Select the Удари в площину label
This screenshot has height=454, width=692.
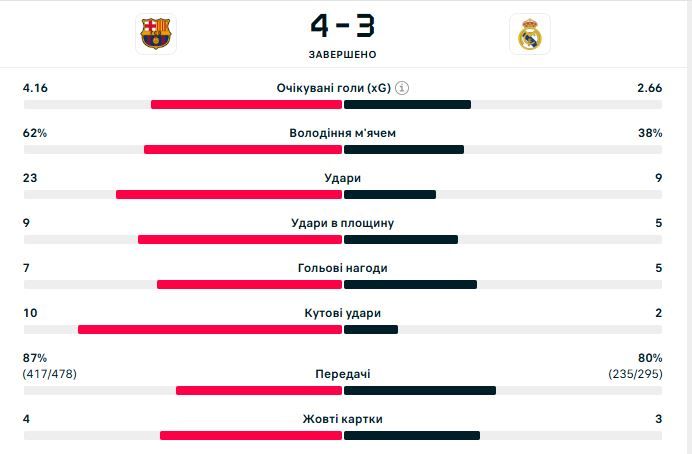(342, 223)
